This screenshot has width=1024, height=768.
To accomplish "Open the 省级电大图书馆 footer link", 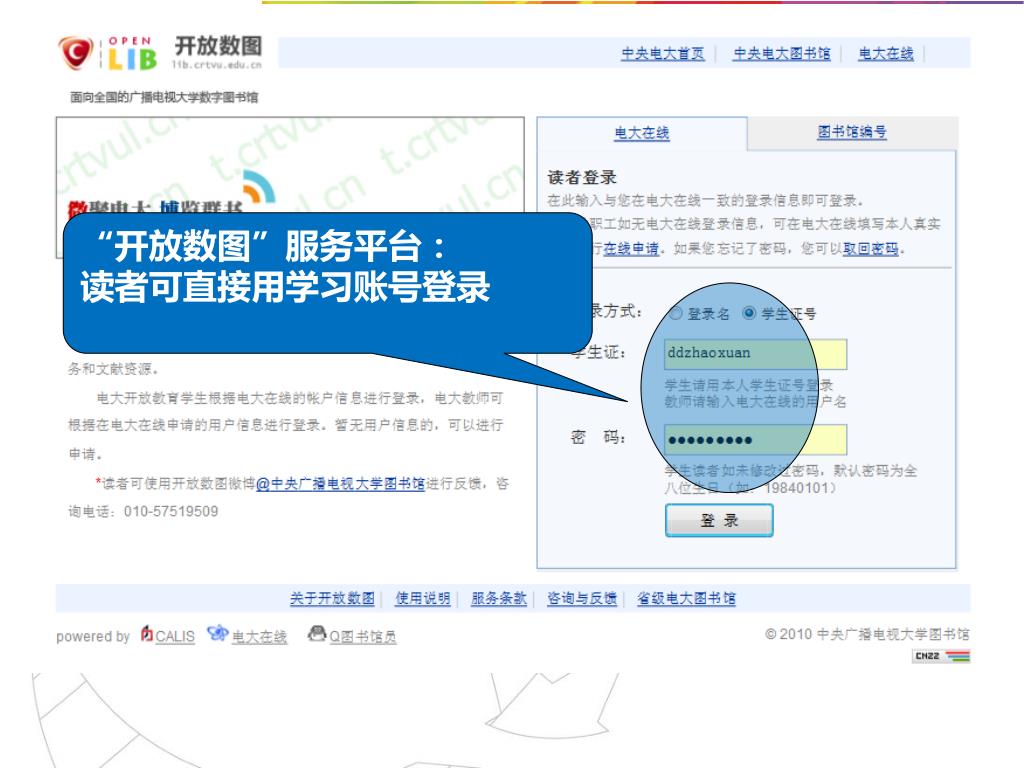I will point(686,598).
